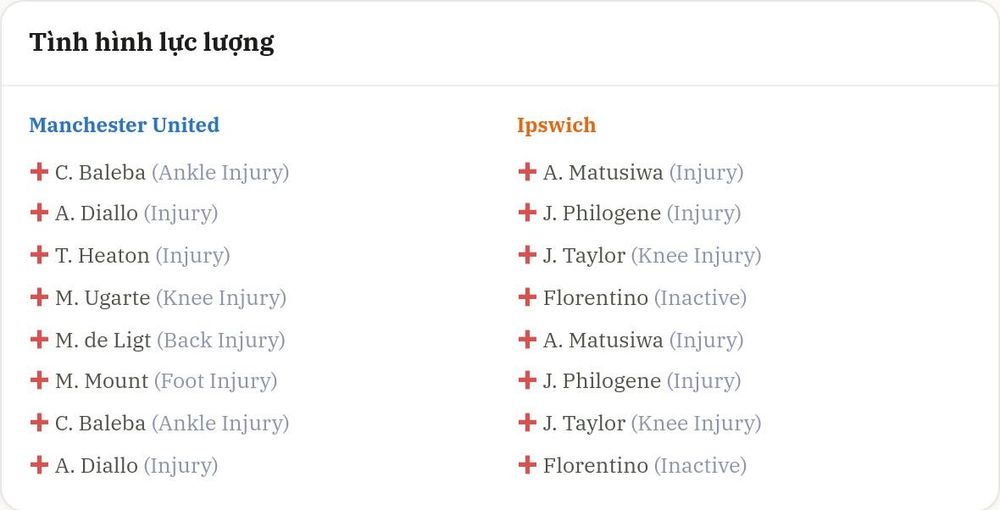1000x510 pixels.
Task: Select the M. Ugarte player name
Action: point(103,298)
